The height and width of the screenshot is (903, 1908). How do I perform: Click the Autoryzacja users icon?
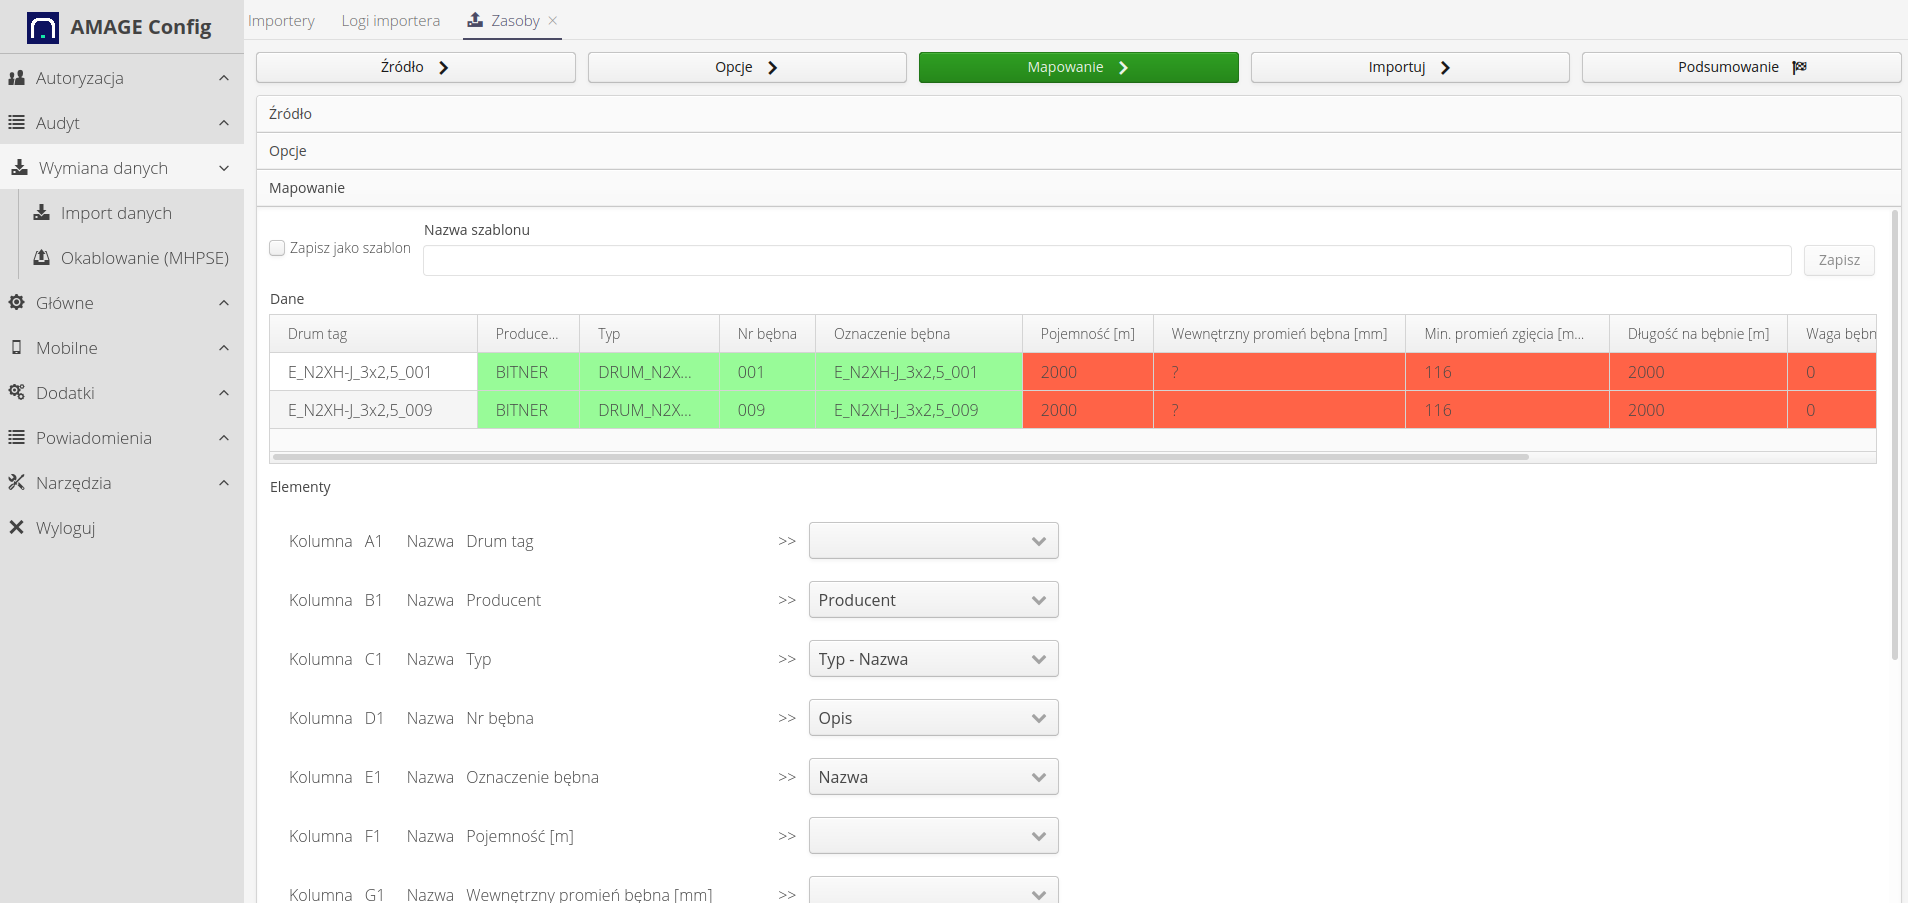click(16, 78)
